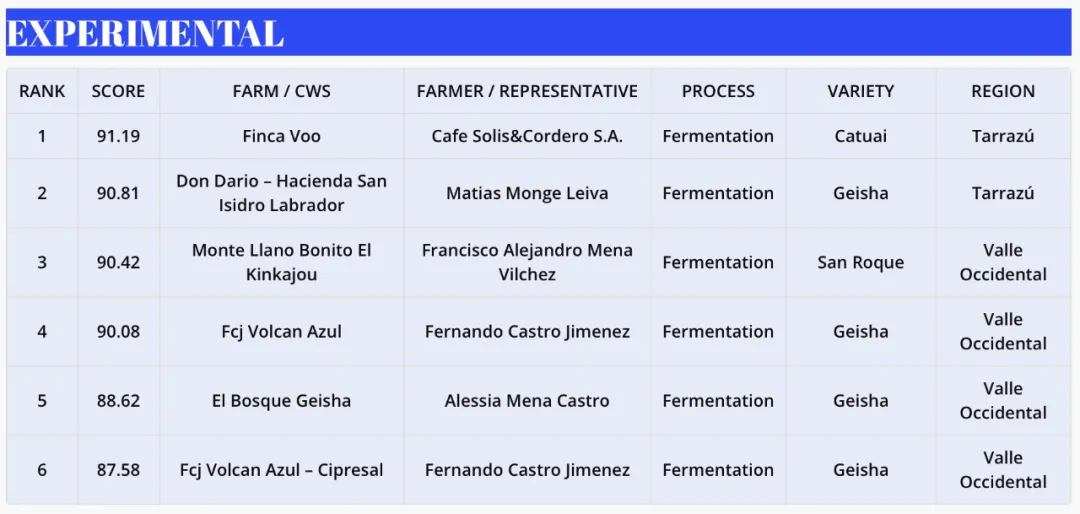Click Cafe Solis&Cordero S.A. representative
The image size is (1080, 514).
click(x=527, y=136)
